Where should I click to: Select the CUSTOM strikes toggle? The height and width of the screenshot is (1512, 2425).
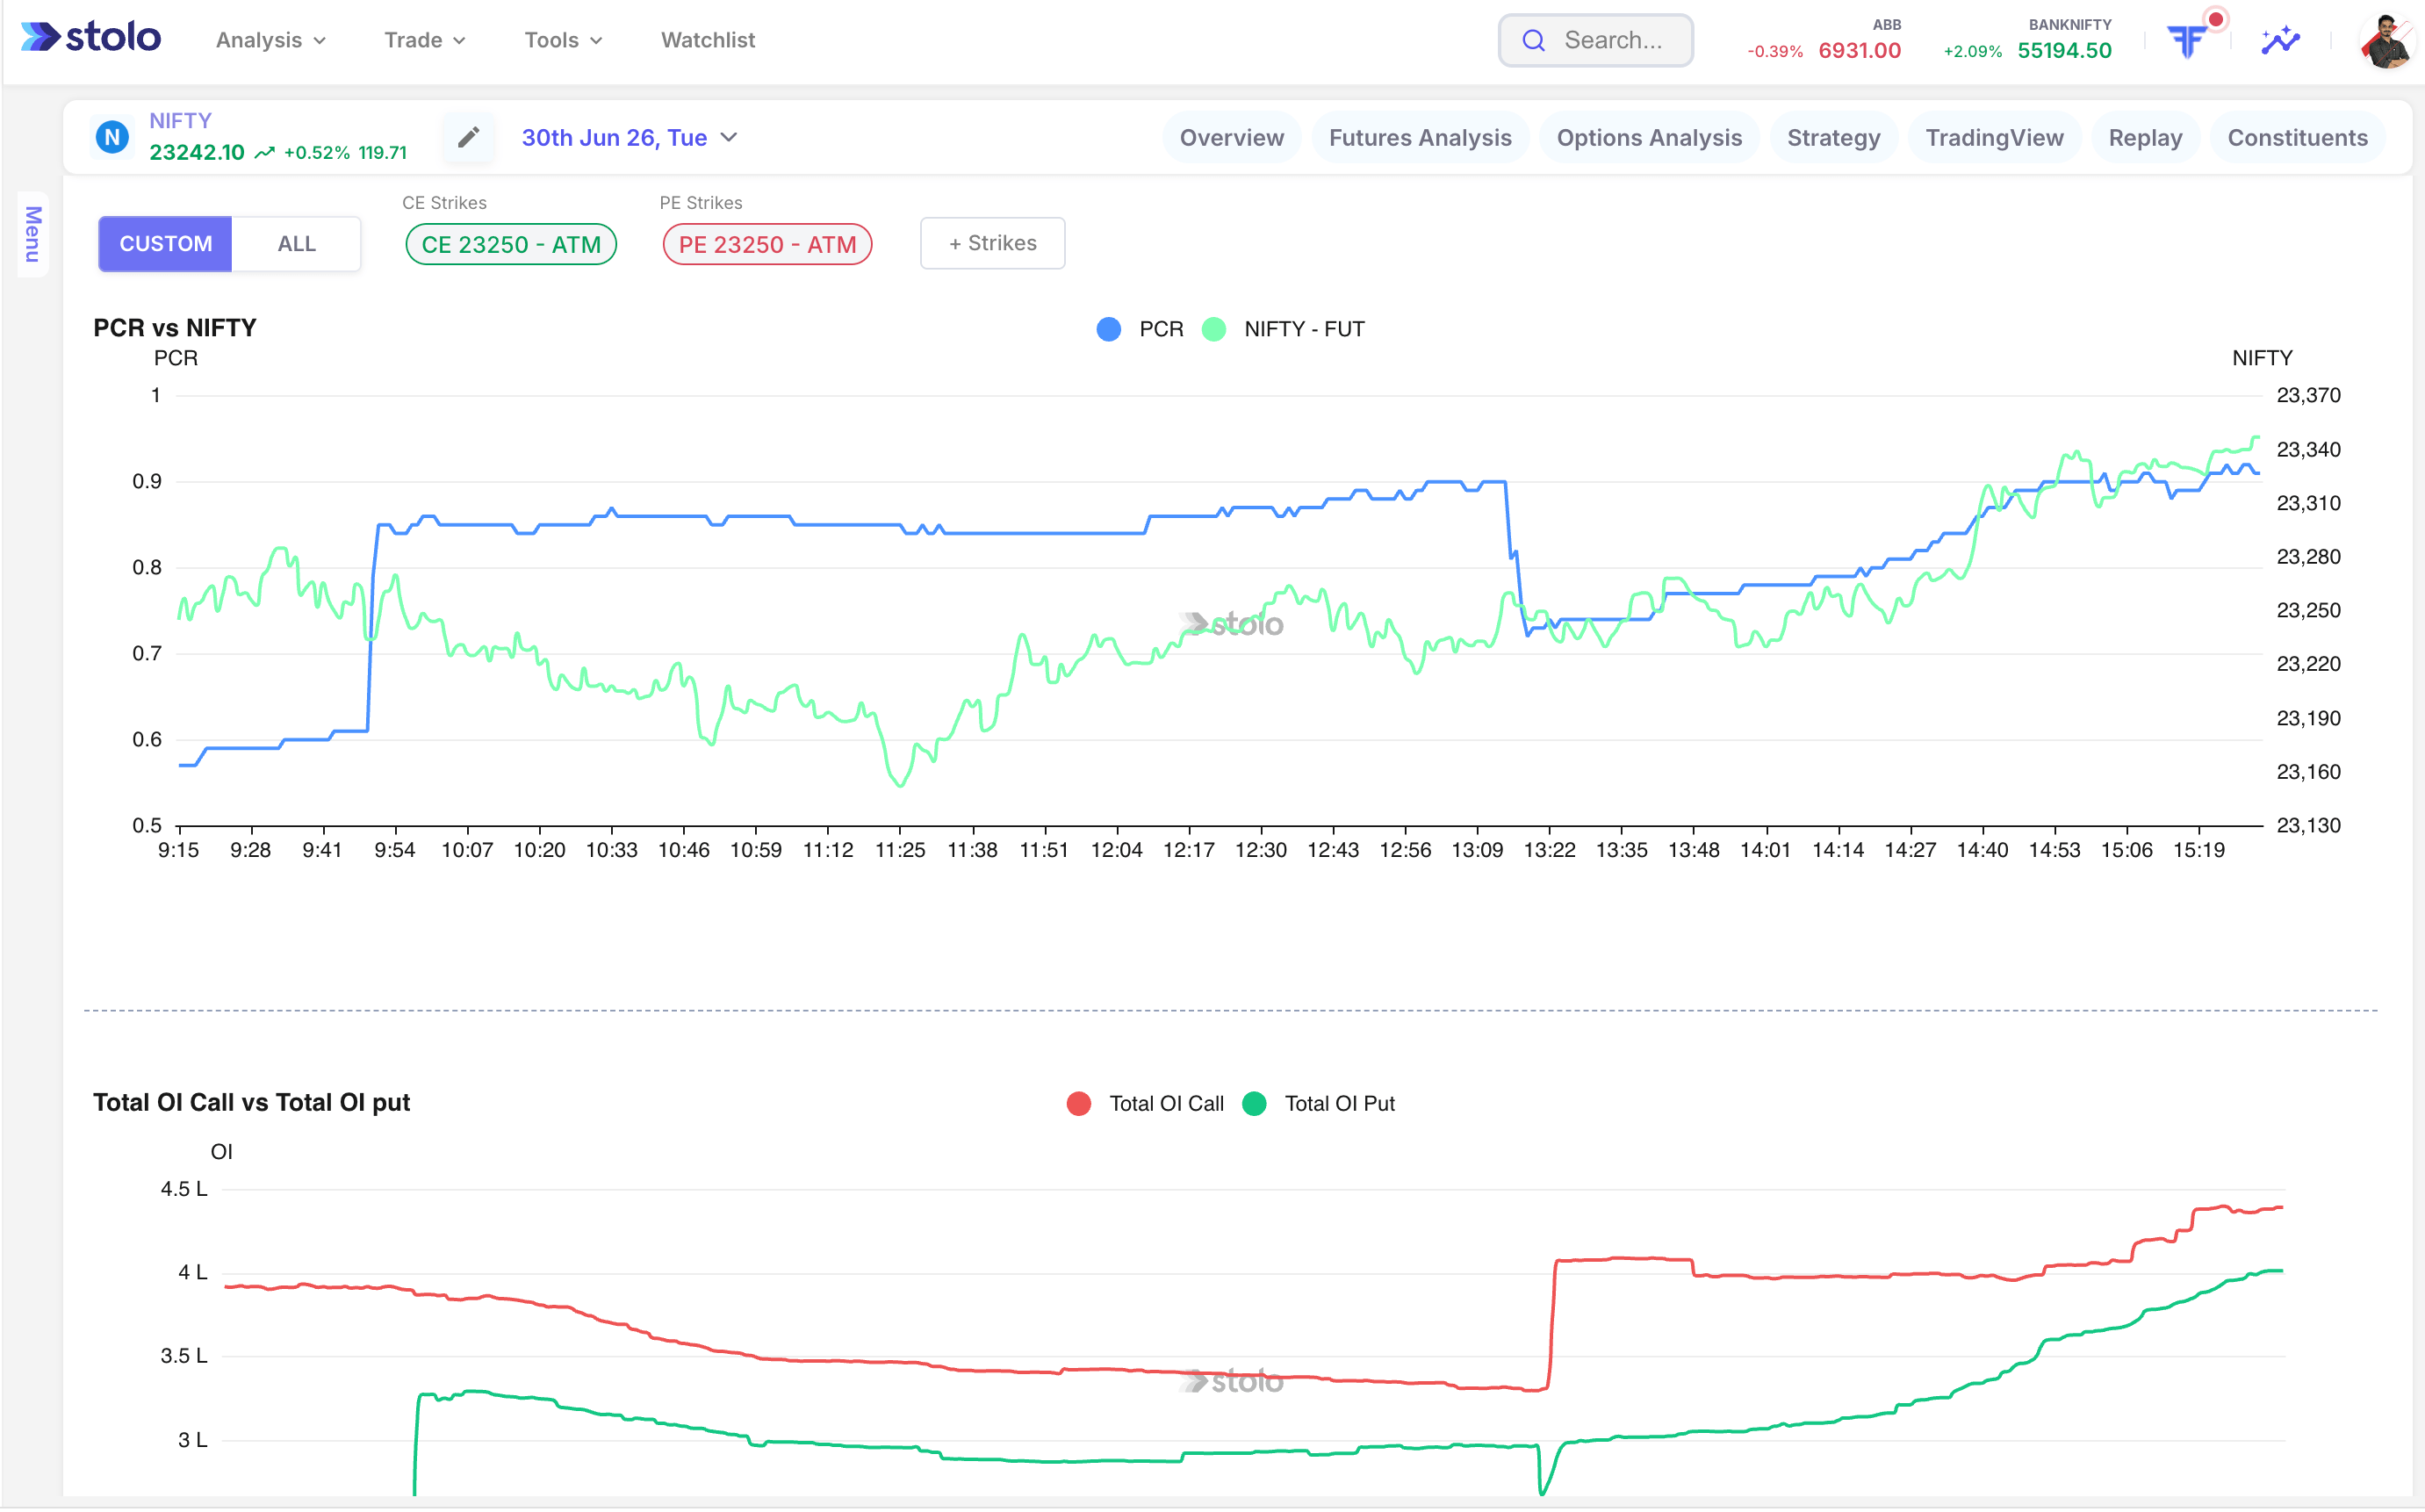point(165,244)
